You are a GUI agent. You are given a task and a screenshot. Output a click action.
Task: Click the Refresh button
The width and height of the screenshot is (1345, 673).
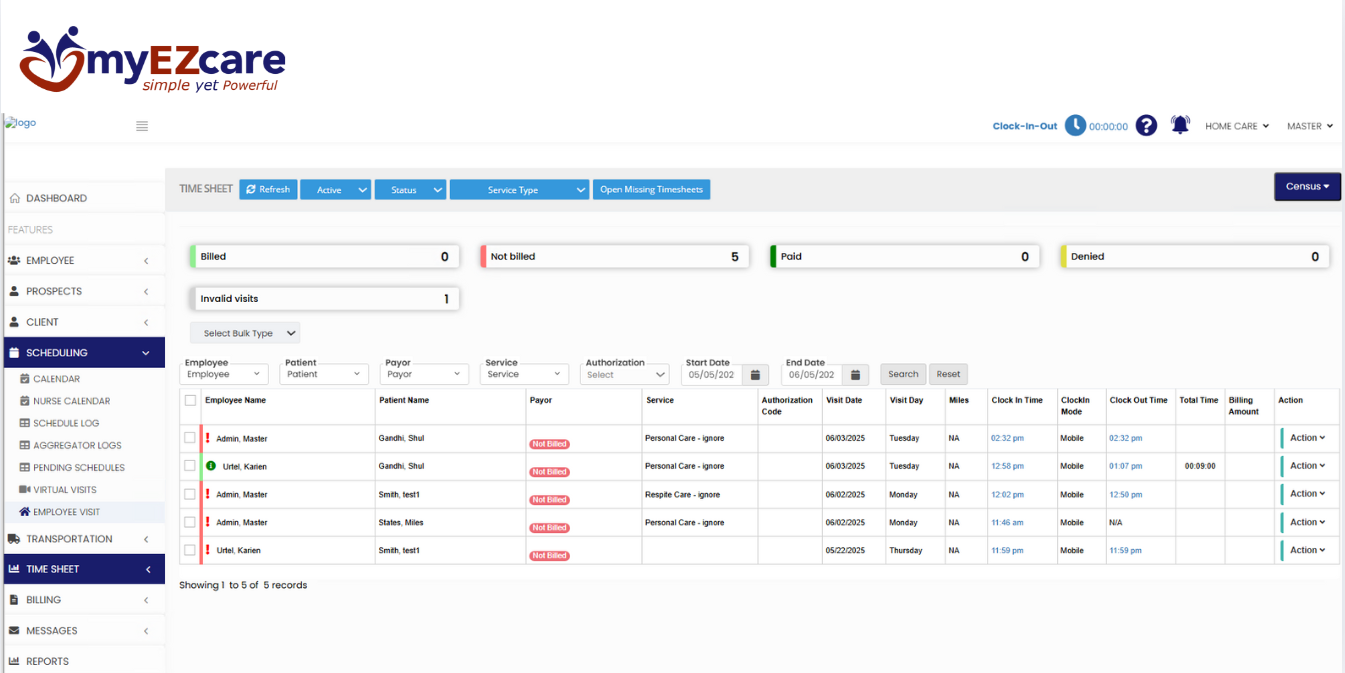(268, 190)
